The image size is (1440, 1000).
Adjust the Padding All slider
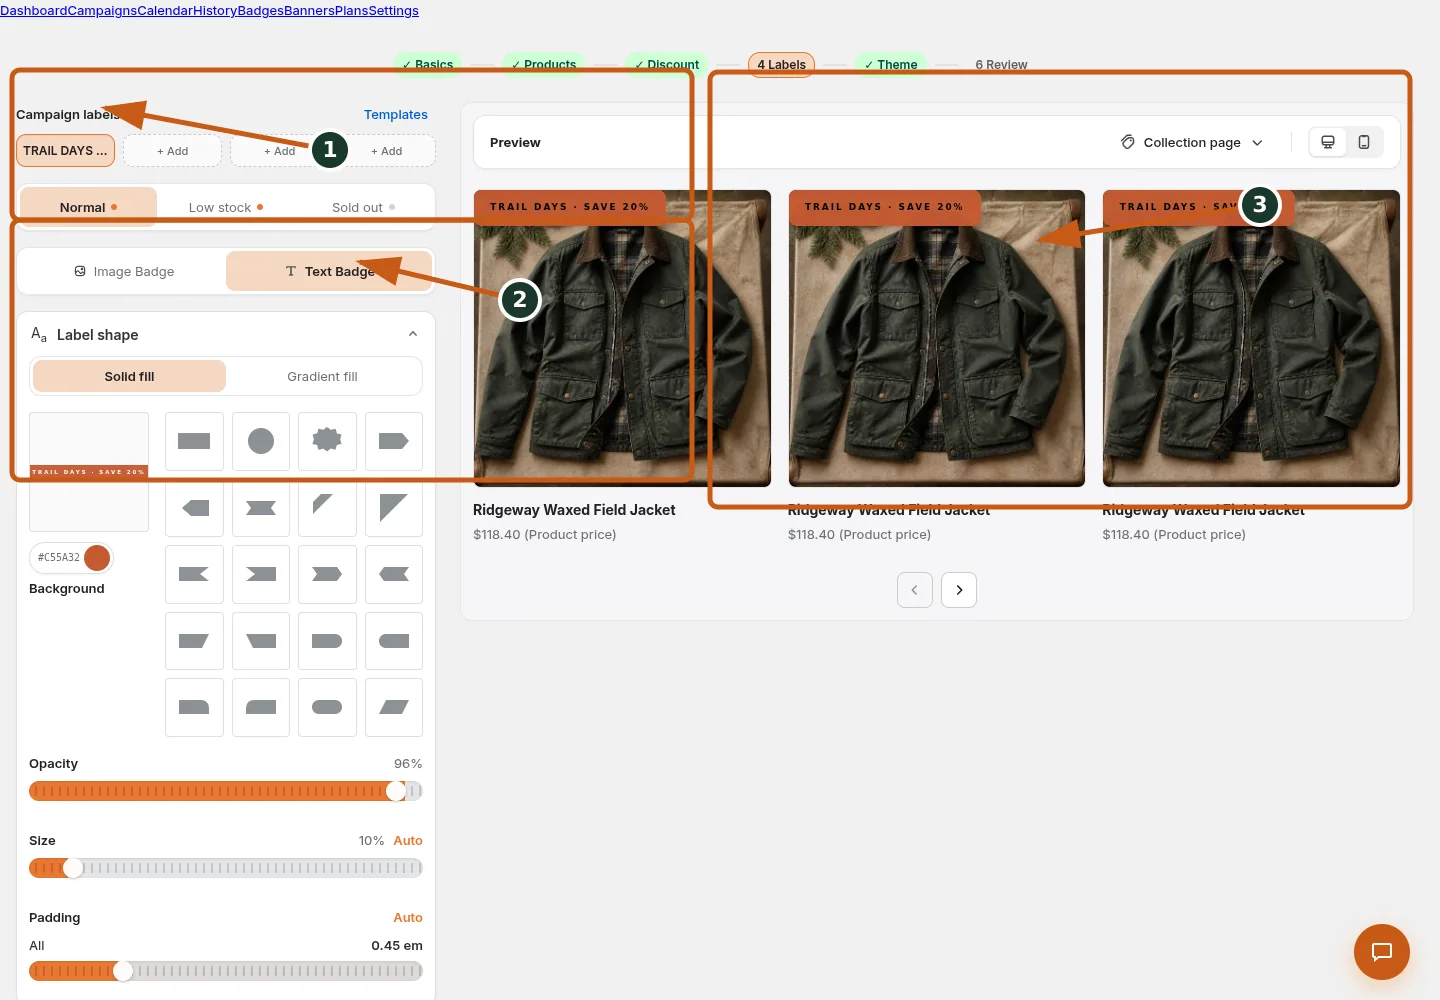(x=226, y=971)
